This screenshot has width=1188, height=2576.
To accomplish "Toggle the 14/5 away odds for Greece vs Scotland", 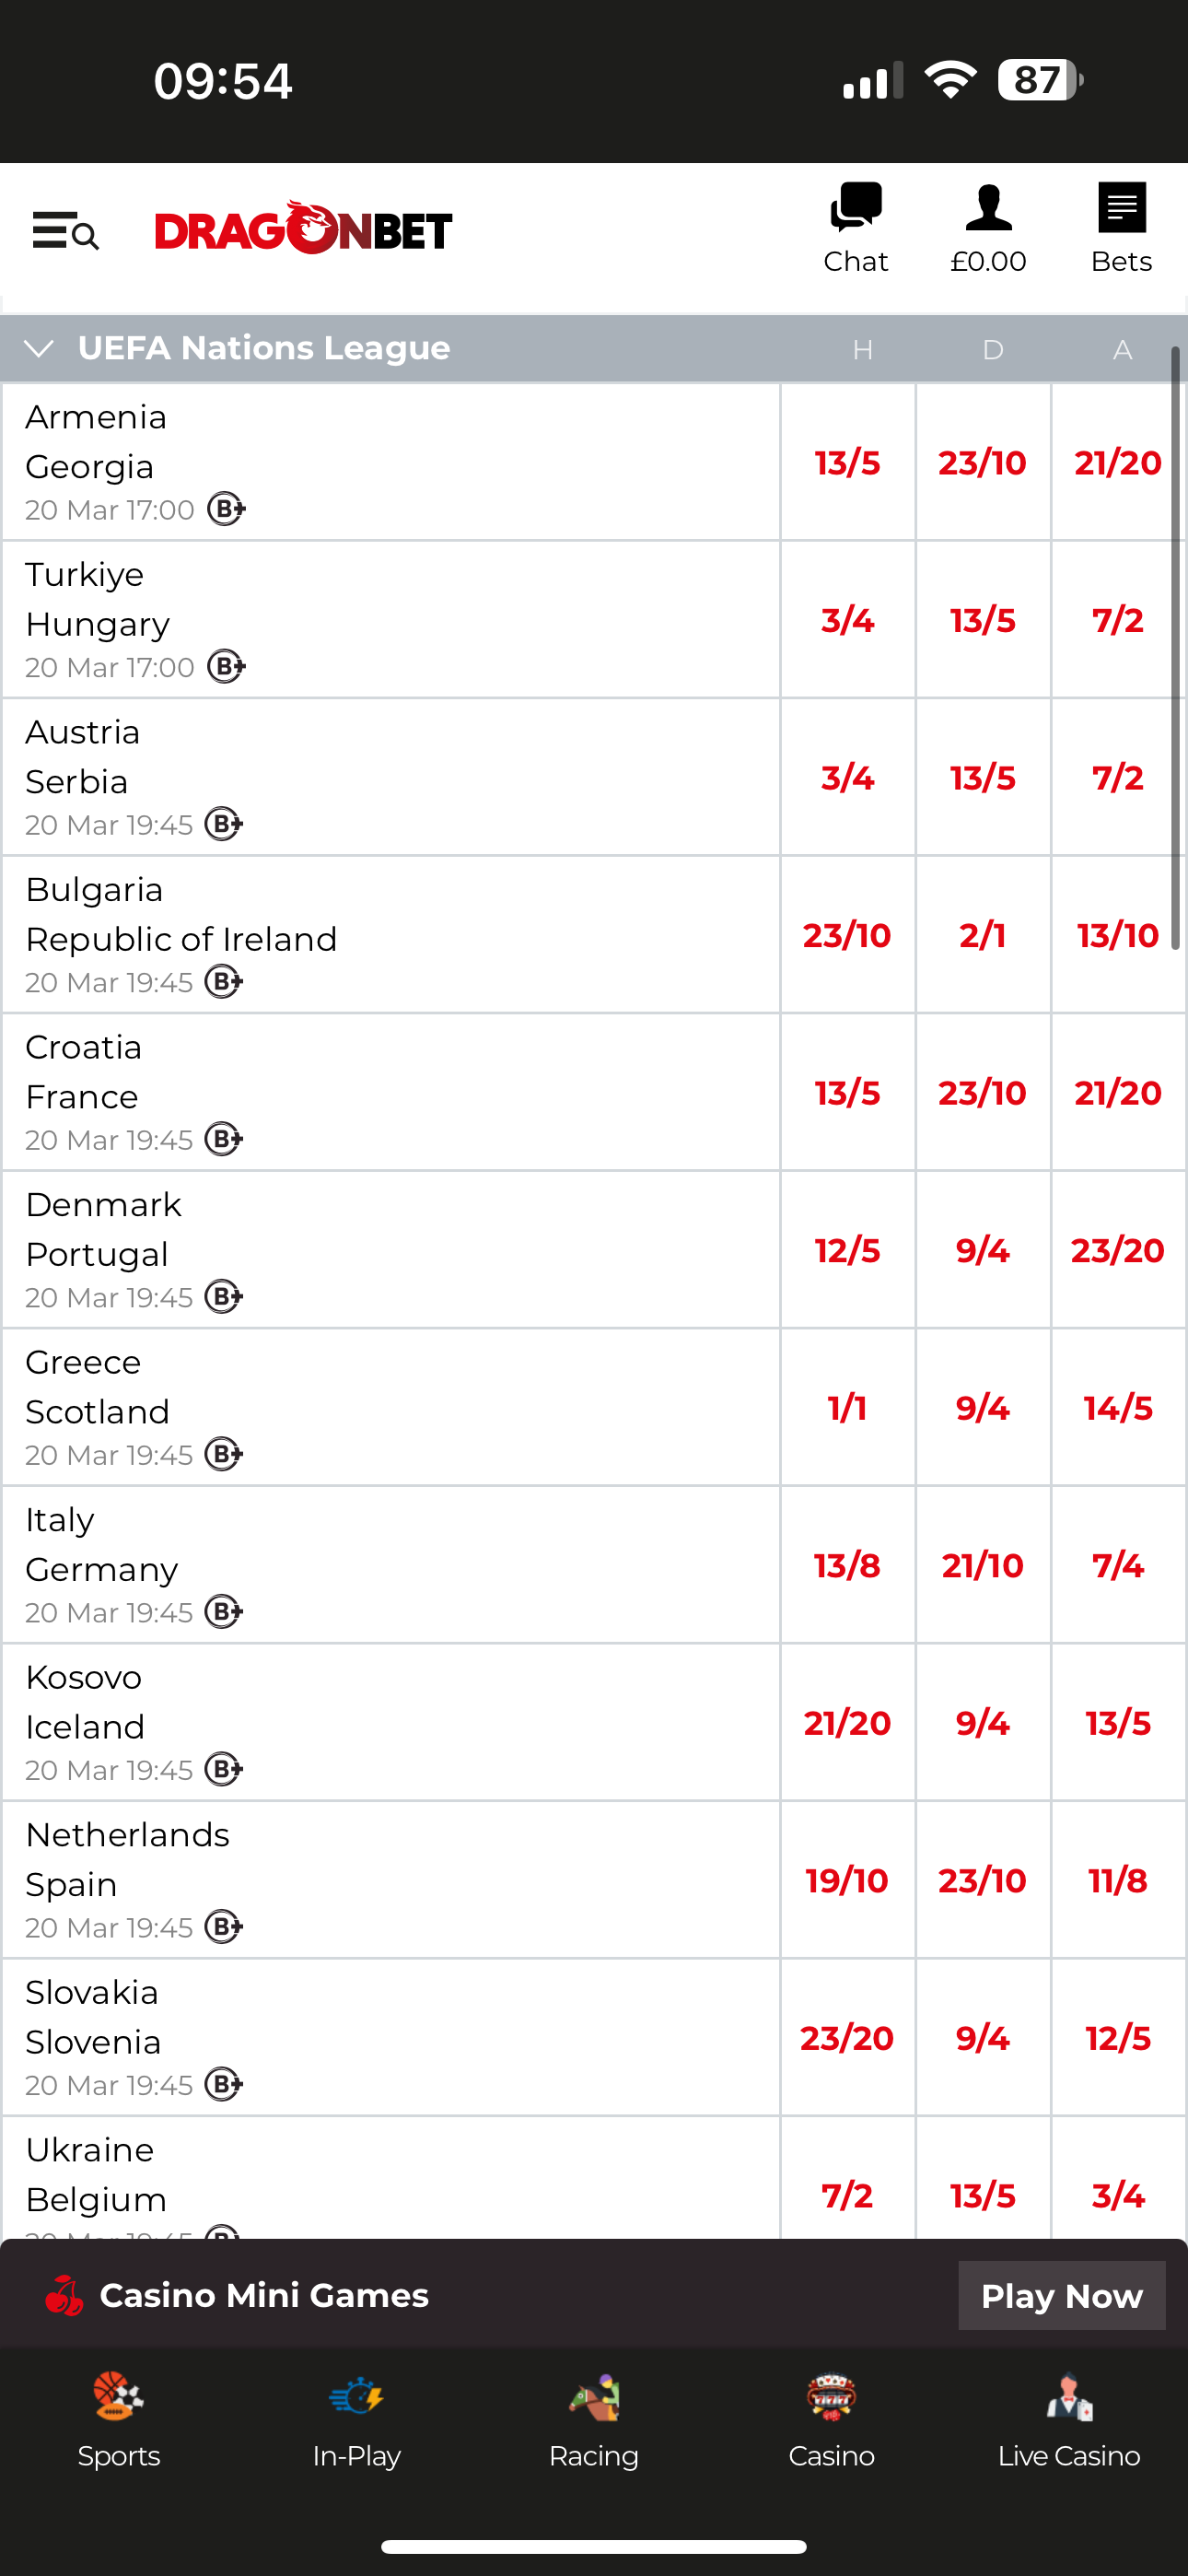I will pos(1118,1407).
